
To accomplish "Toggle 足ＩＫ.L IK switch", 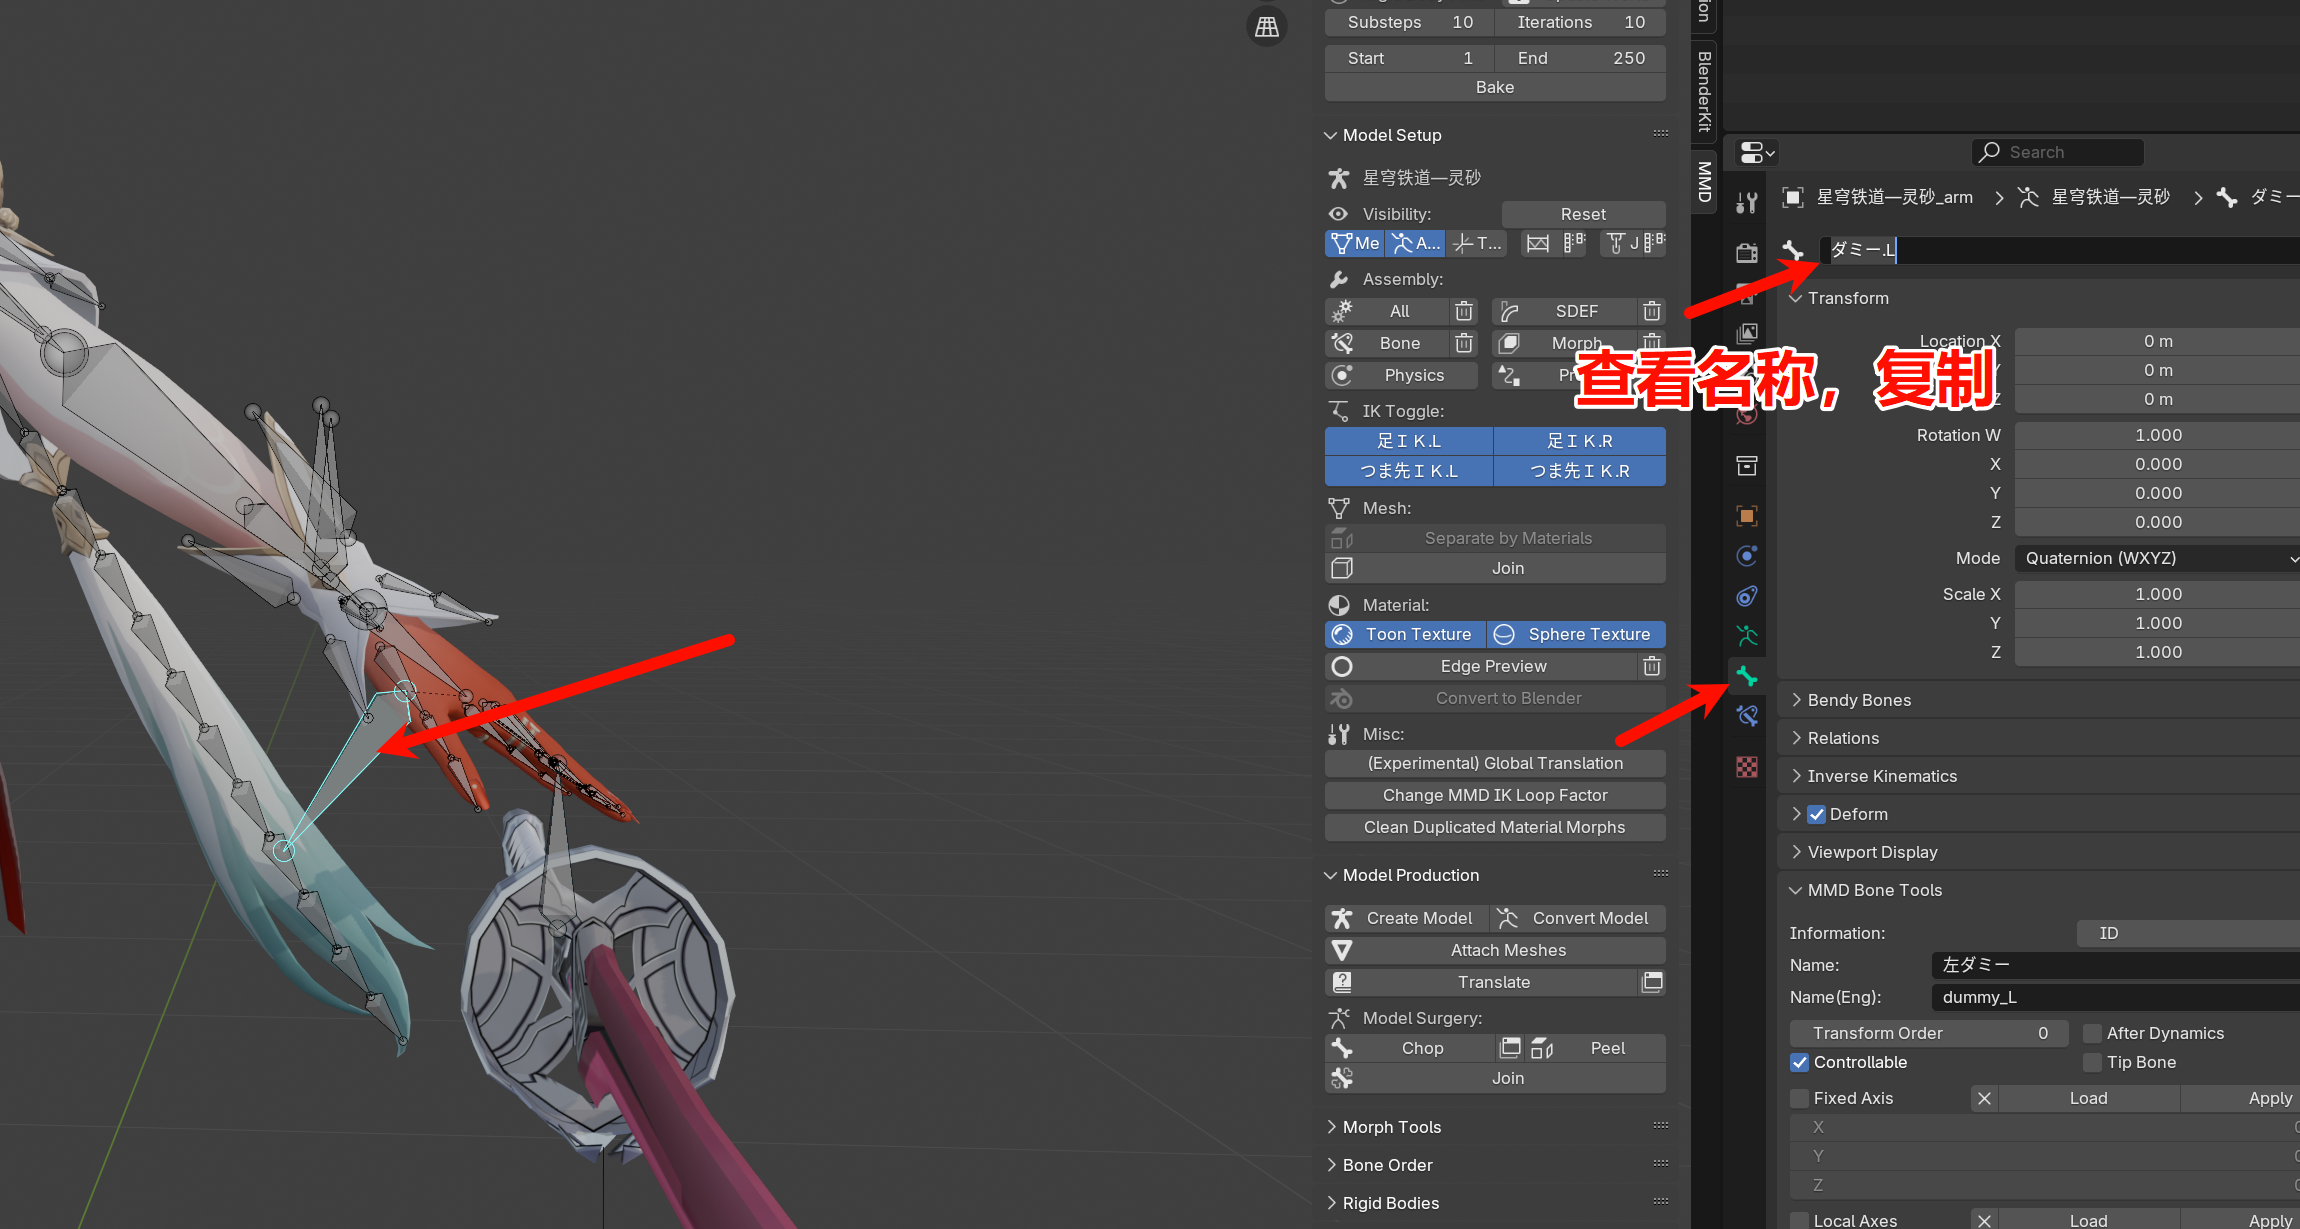I will [1409, 441].
